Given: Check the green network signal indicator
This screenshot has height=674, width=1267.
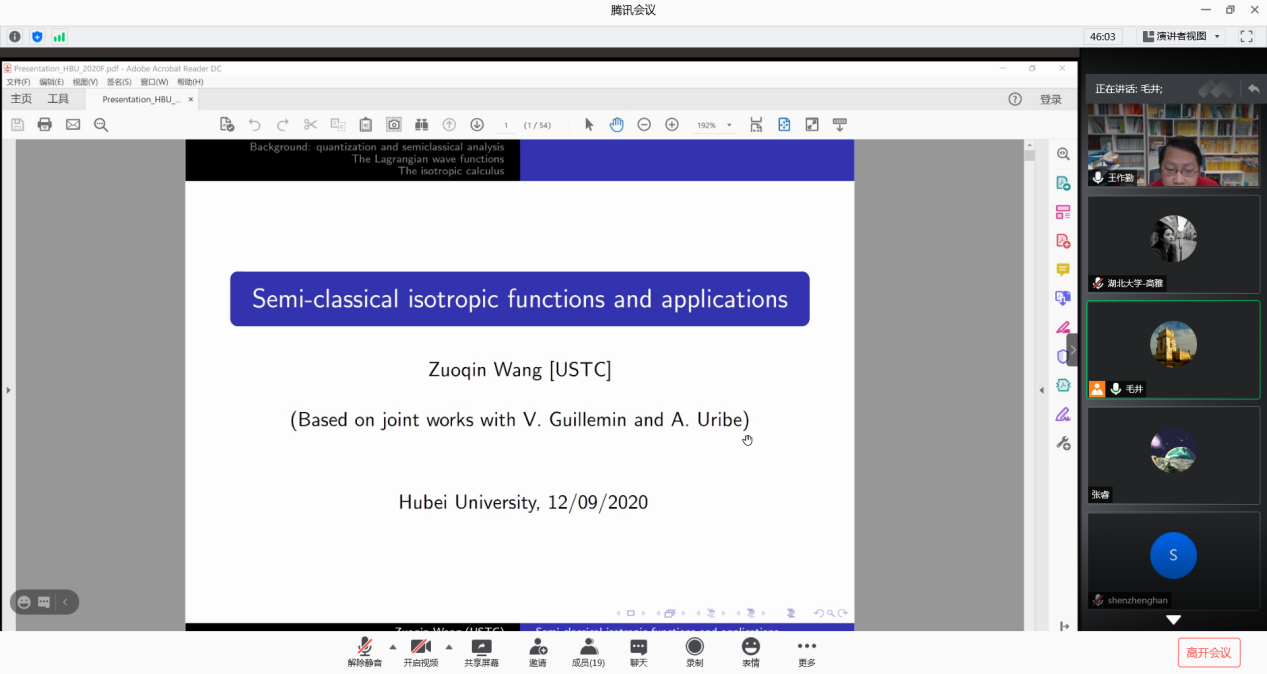Looking at the screenshot, I should pyautogui.click(x=59, y=37).
